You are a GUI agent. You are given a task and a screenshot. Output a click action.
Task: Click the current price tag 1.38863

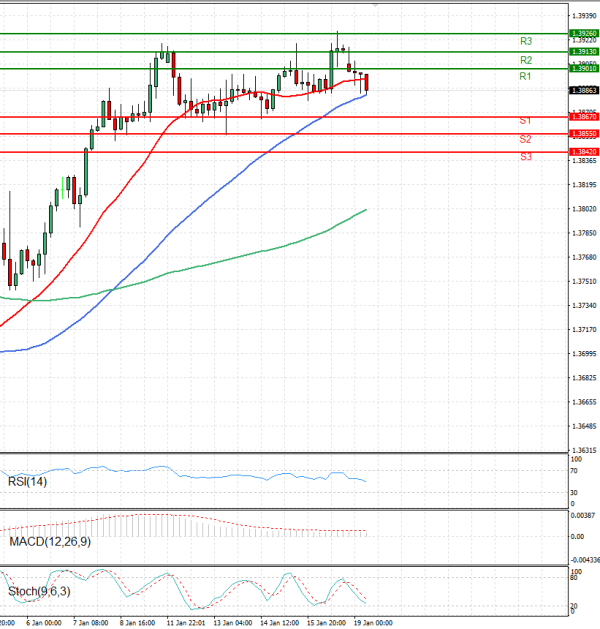click(583, 89)
